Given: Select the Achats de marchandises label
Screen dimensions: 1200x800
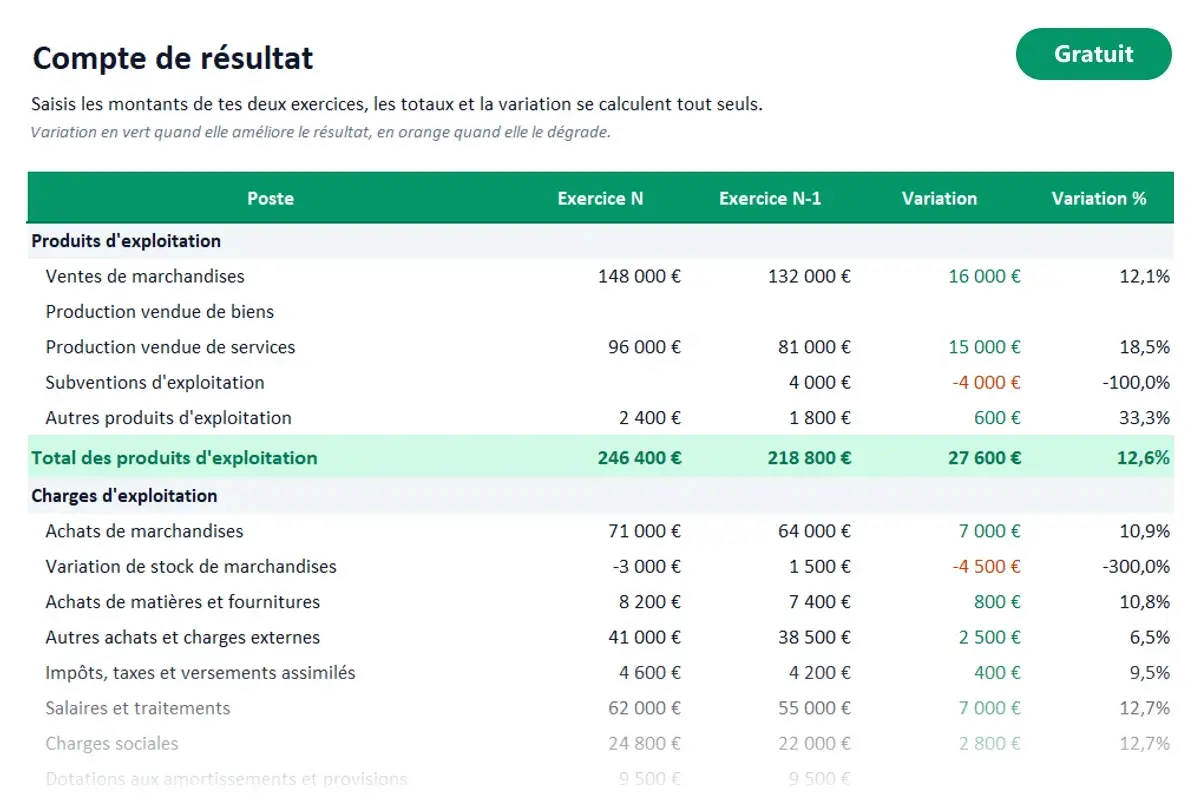Looking at the screenshot, I should tap(144, 531).
